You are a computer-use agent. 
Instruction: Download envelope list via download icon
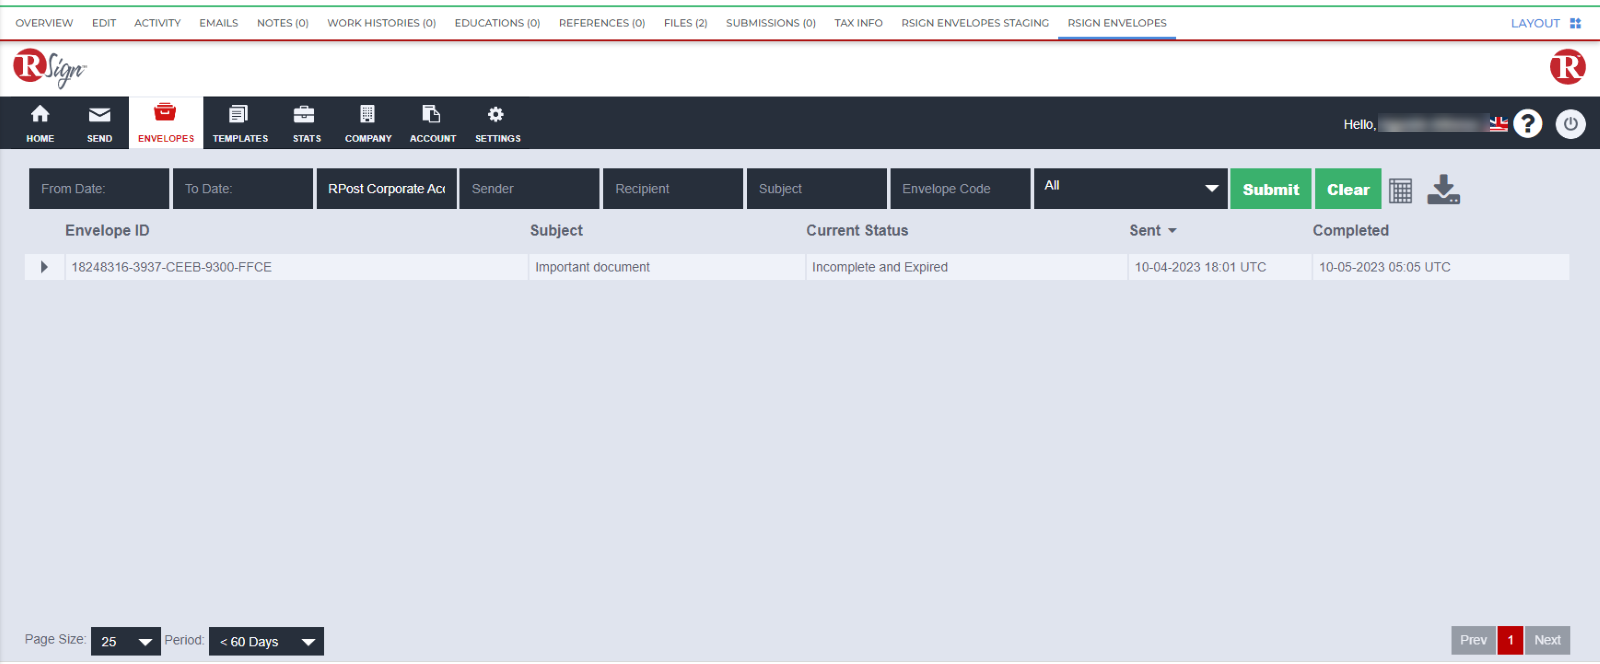point(1443,190)
